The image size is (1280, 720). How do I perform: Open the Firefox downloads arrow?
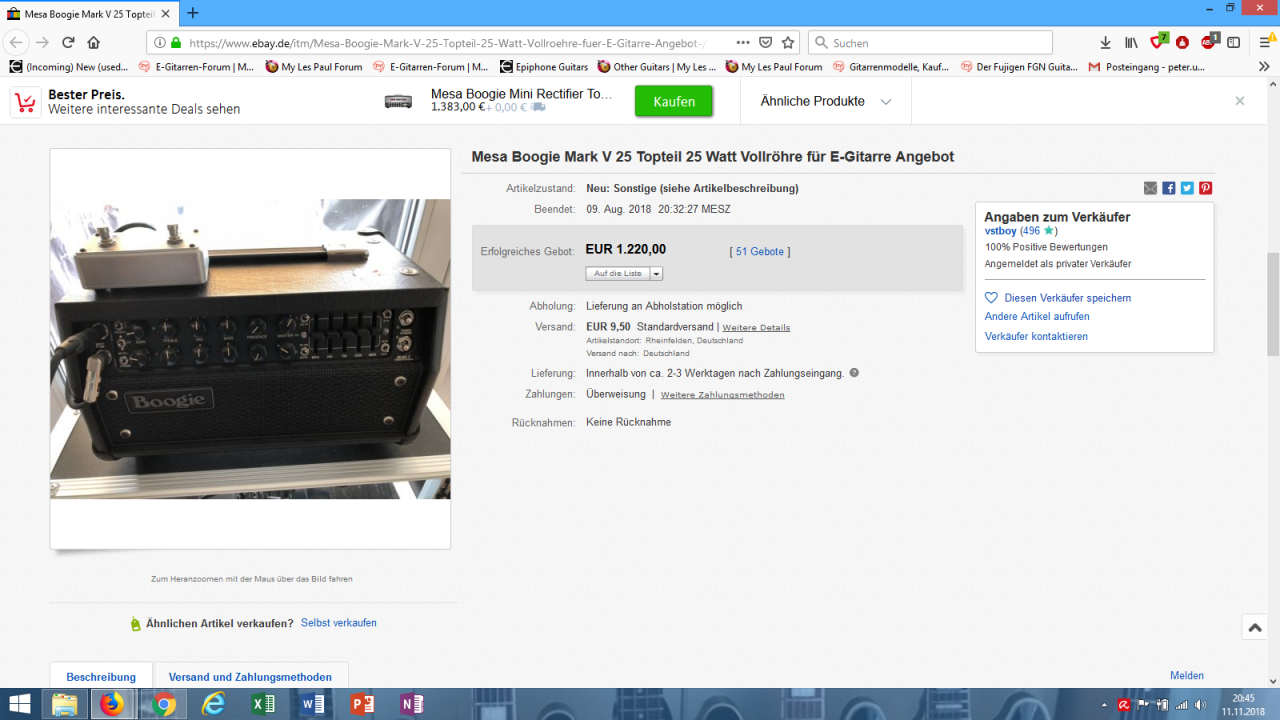click(x=1105, y=43)
